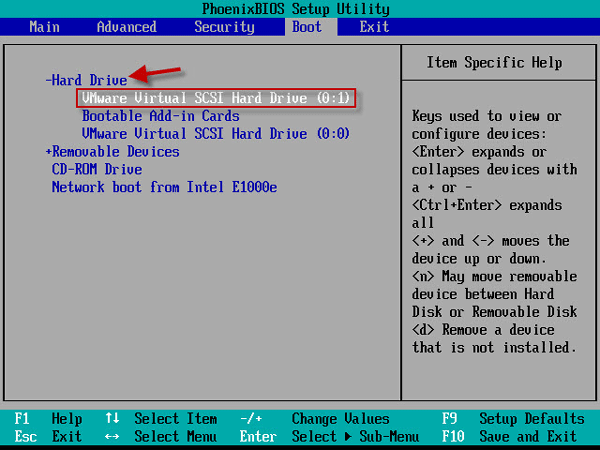Switch to the Advanced tab

coord(127,27)
